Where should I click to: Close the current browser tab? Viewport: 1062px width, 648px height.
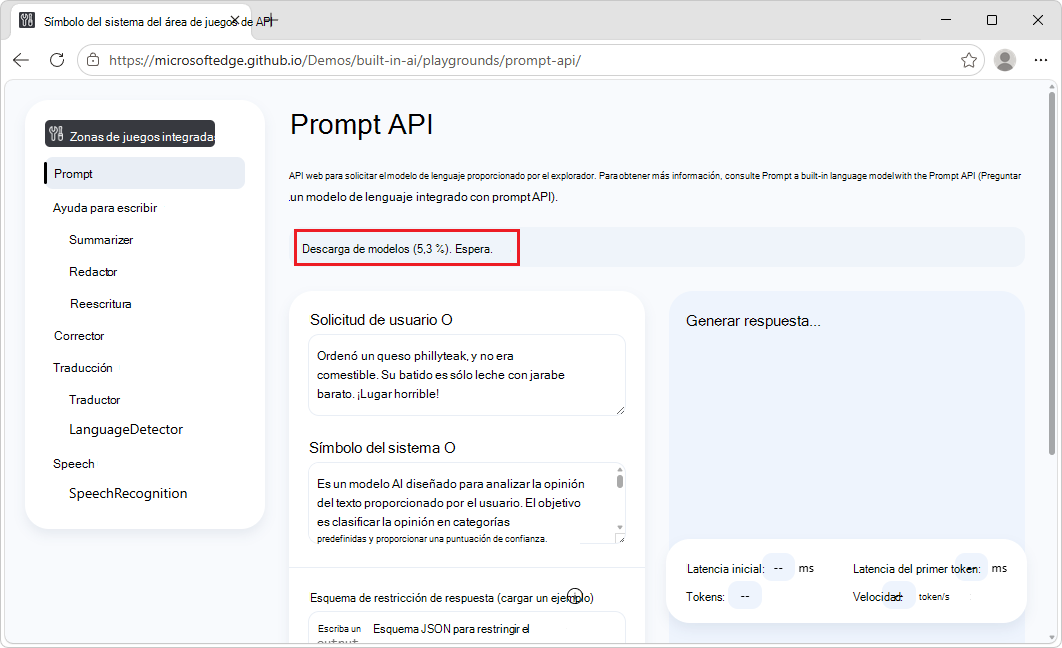[235, 20]
